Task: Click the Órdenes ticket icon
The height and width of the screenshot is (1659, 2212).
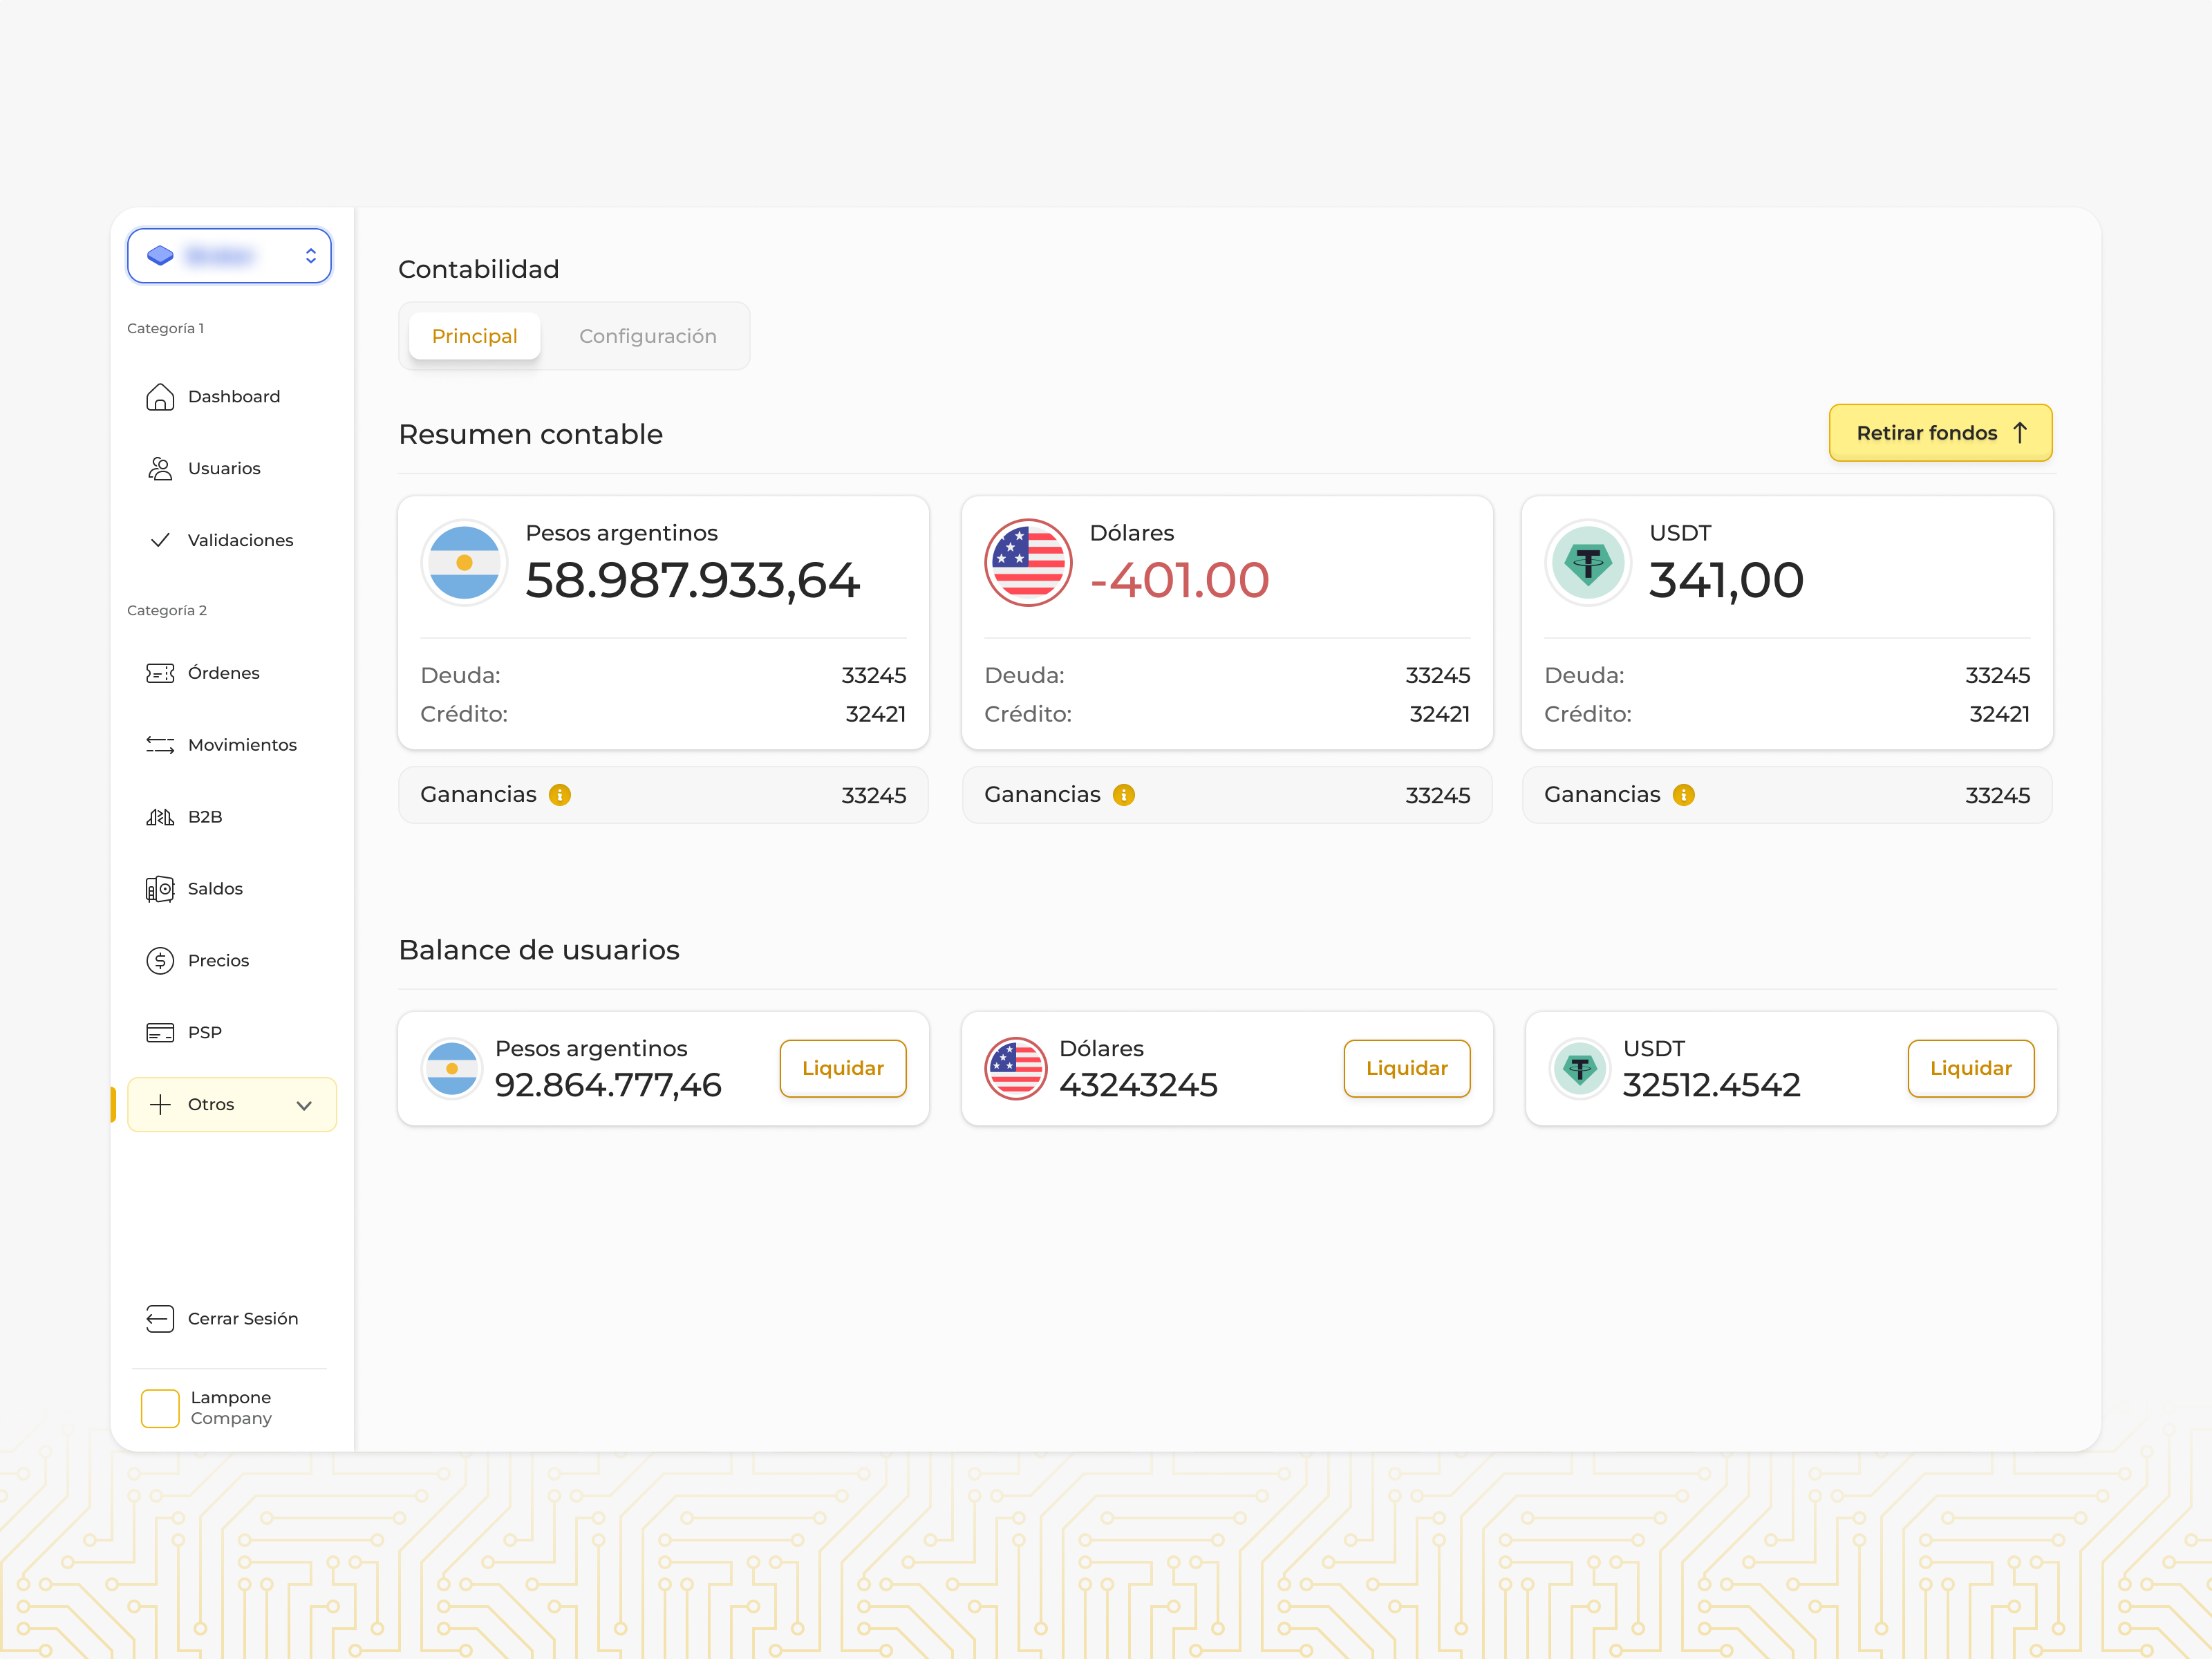Action: [x=160, y=673]
